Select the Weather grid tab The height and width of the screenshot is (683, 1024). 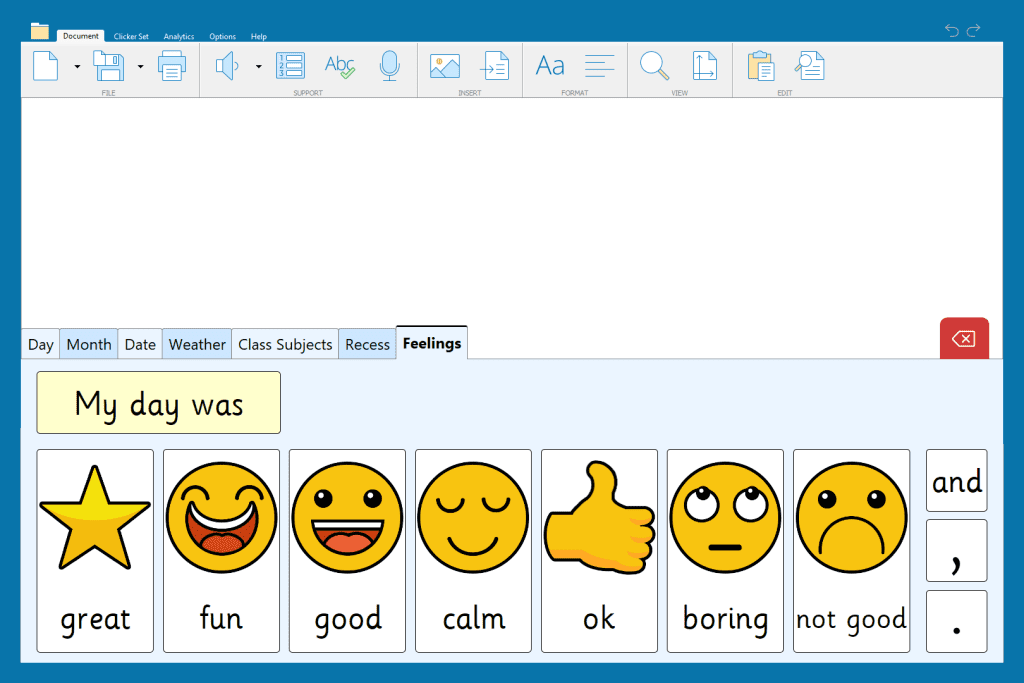[x=197, y=344]
